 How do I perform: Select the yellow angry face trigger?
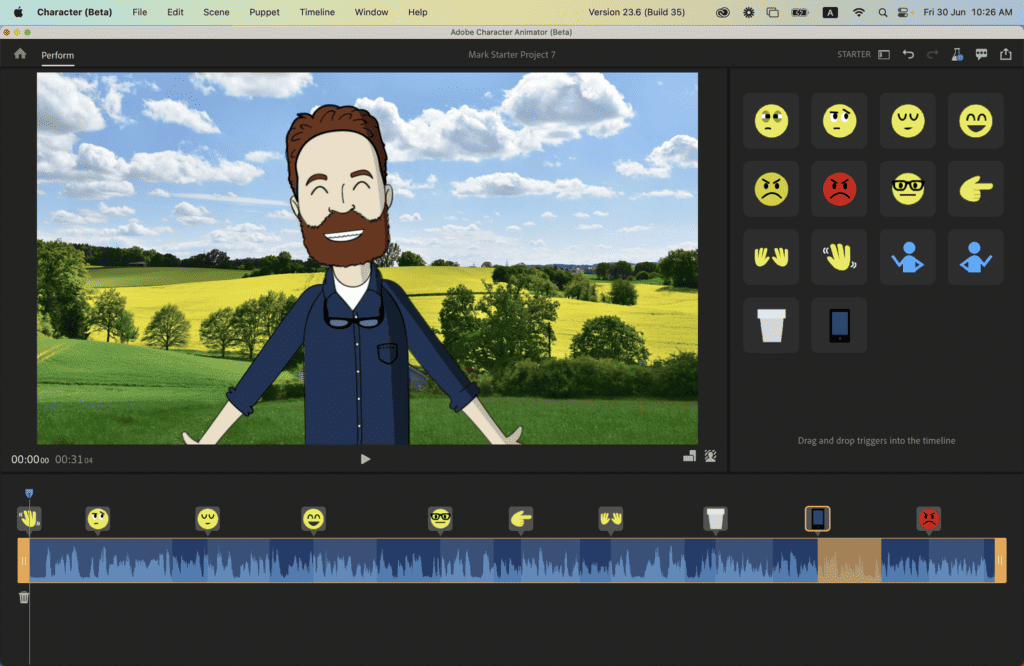click(771, 189)
